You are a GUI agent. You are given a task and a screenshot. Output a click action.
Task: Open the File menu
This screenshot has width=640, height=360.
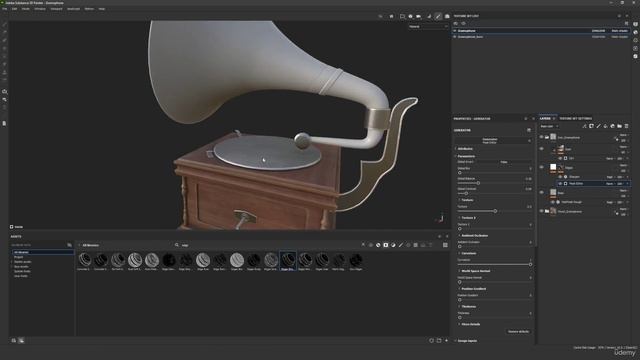(4, 9)
